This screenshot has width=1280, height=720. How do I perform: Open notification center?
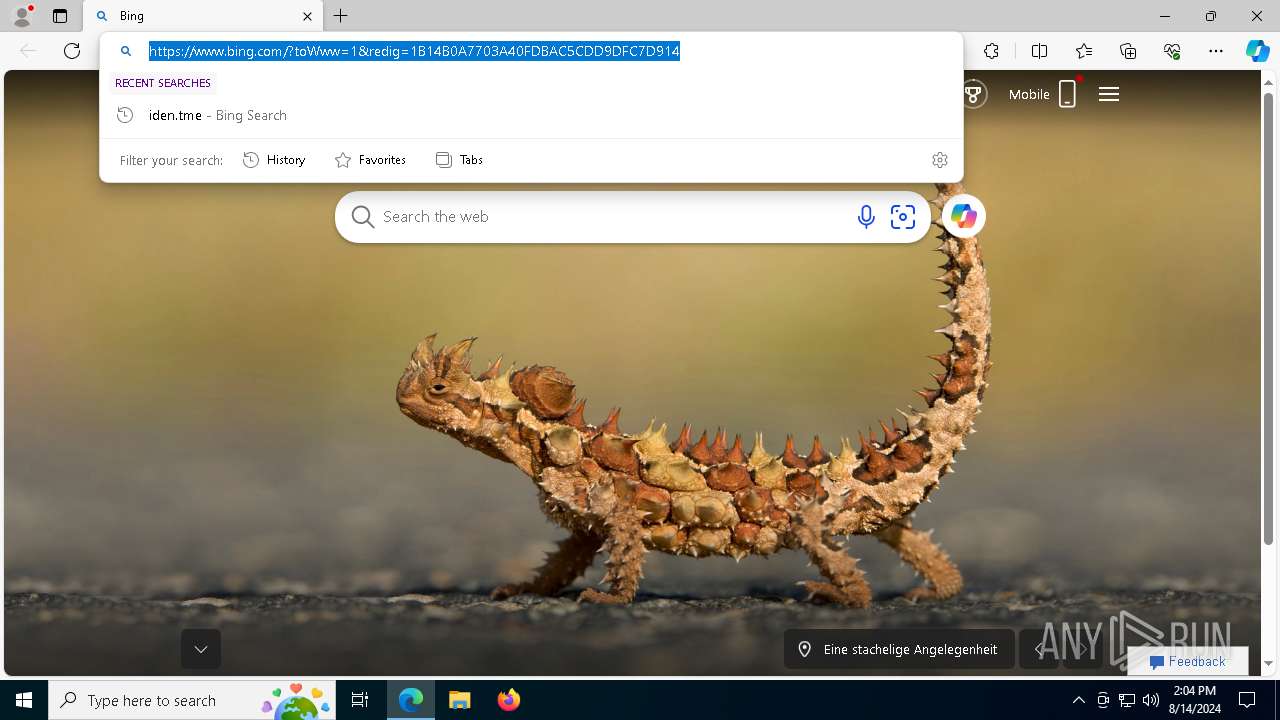pyautogui.click(x=1247, y=700)
